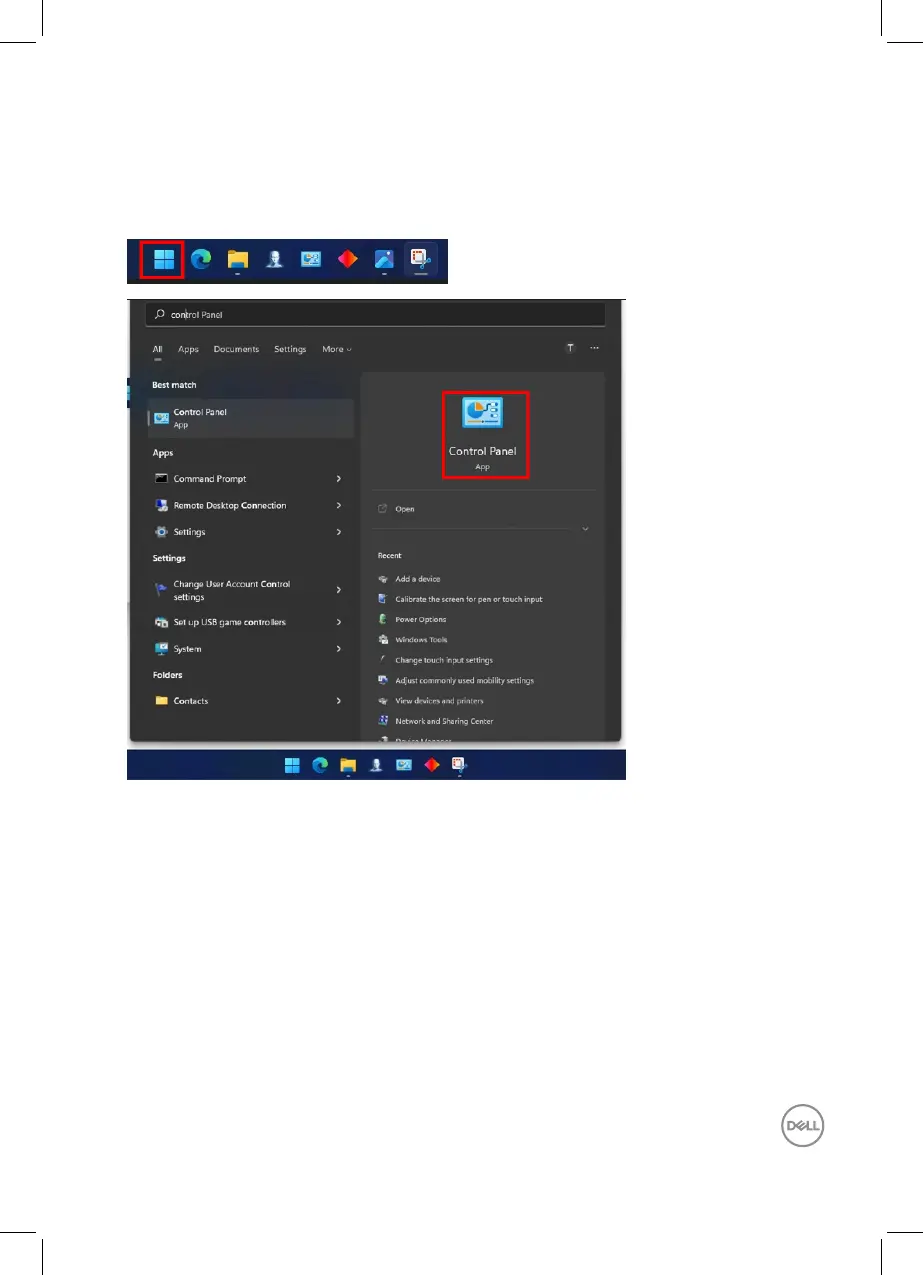Open File Explorer from the standalone taskbar strip
The image size is (923, 1275).
pos(237,261)
